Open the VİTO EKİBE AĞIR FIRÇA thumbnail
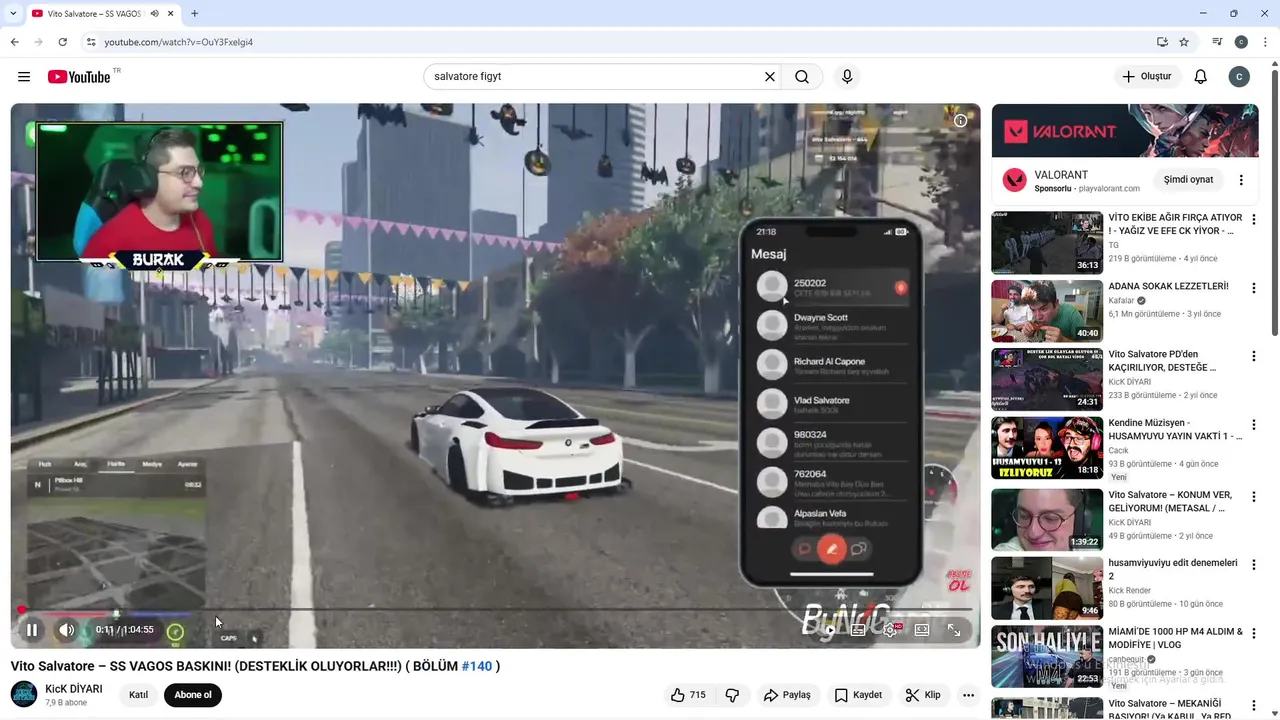Viewport: 1280px width, 720px height. tap(1047, 242)
